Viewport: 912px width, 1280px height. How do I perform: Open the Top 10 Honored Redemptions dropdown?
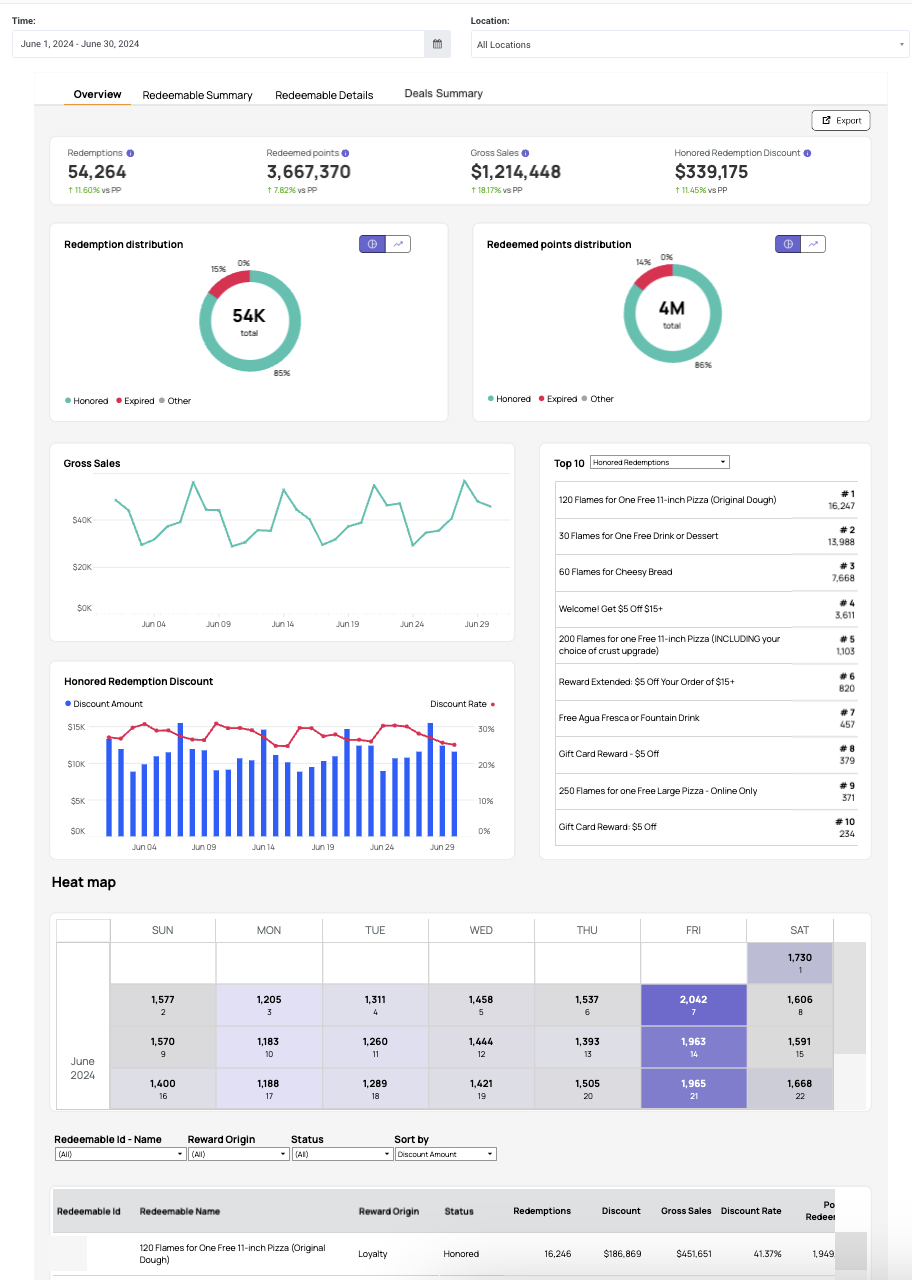pyautogui.click(x=660, y=462)
